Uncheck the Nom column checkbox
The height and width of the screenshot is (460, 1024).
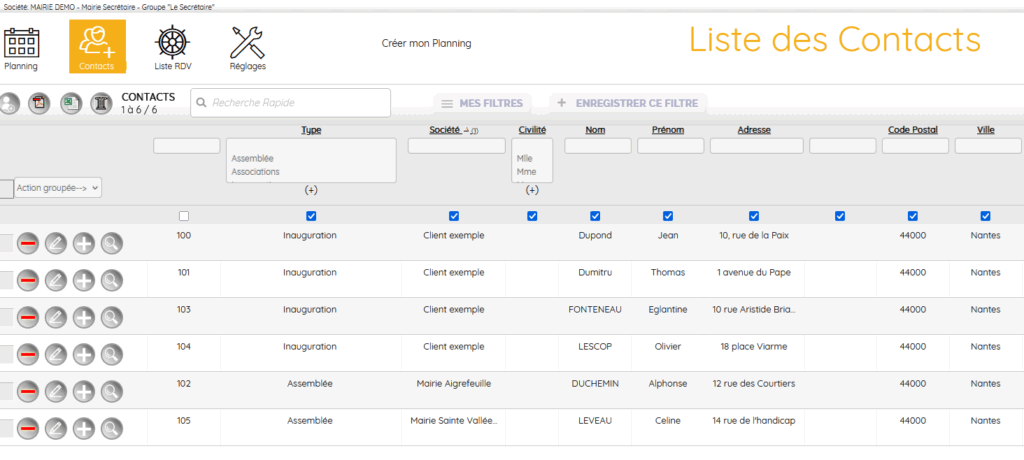[595, 216]
